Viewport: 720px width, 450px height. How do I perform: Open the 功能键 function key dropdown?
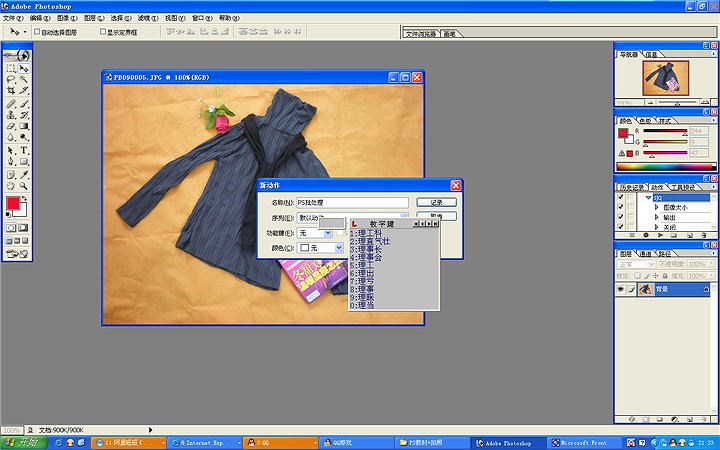click(328, 232)
